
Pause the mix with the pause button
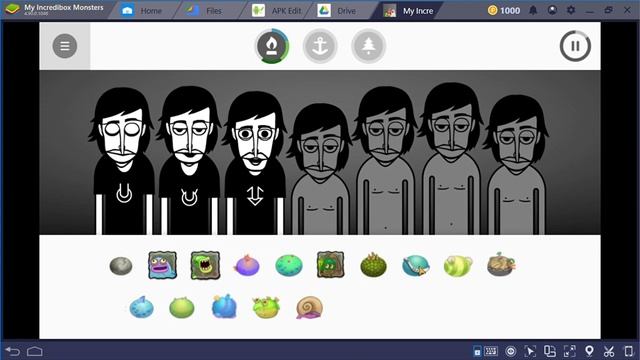tap(575, 46)
